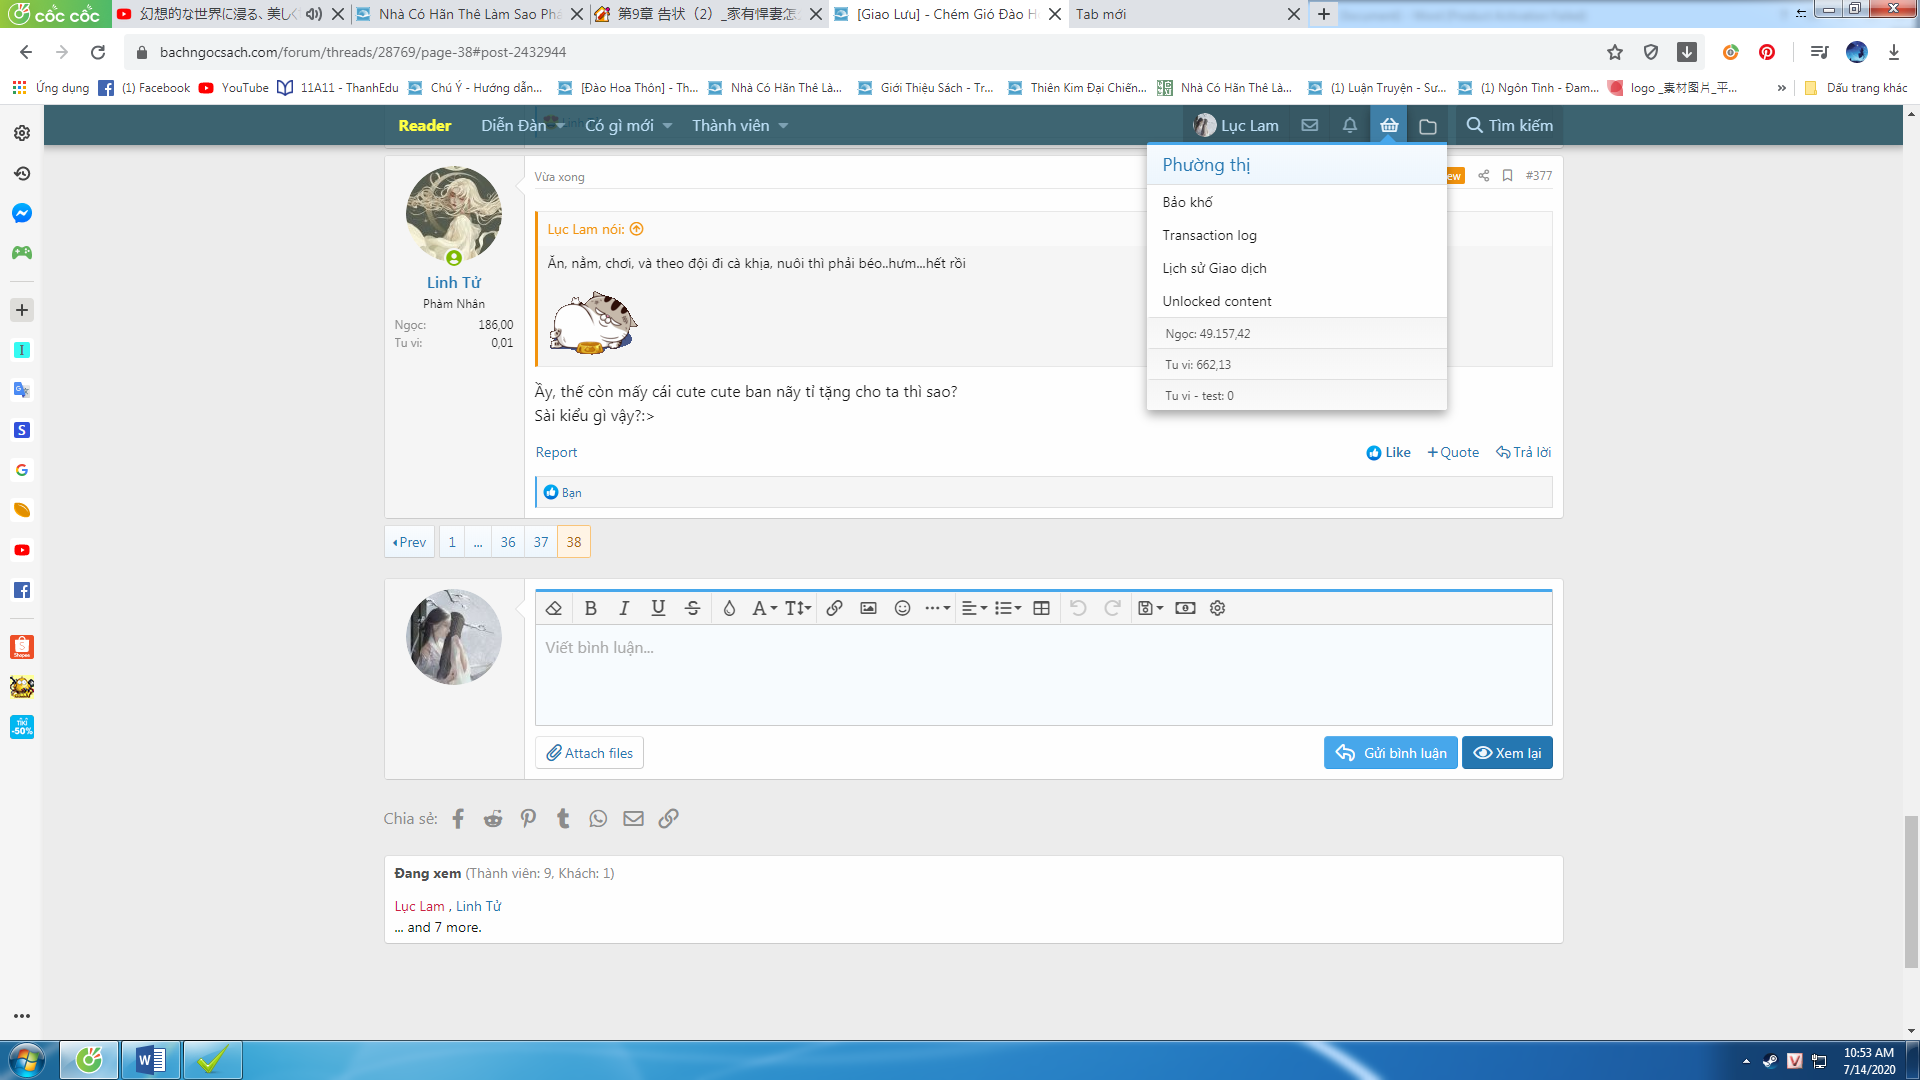The height and width of the screenshot is (1080, 1920).
Task: Open the notification bell alerts
Action: coord(1349,126)
